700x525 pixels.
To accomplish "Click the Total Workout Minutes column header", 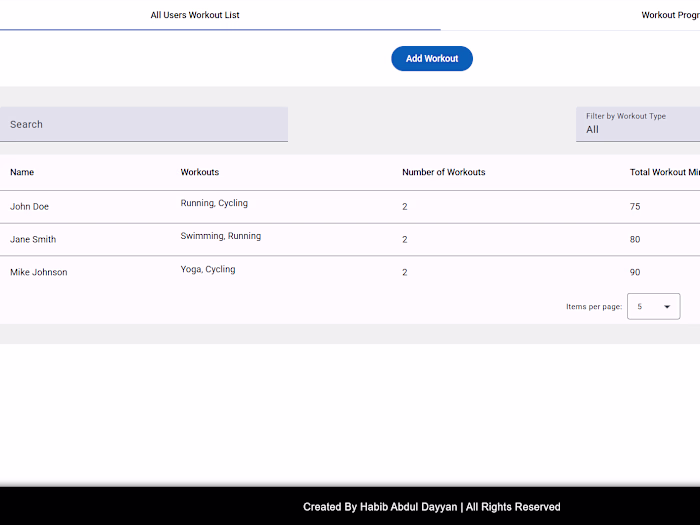I will click(664, 172).
